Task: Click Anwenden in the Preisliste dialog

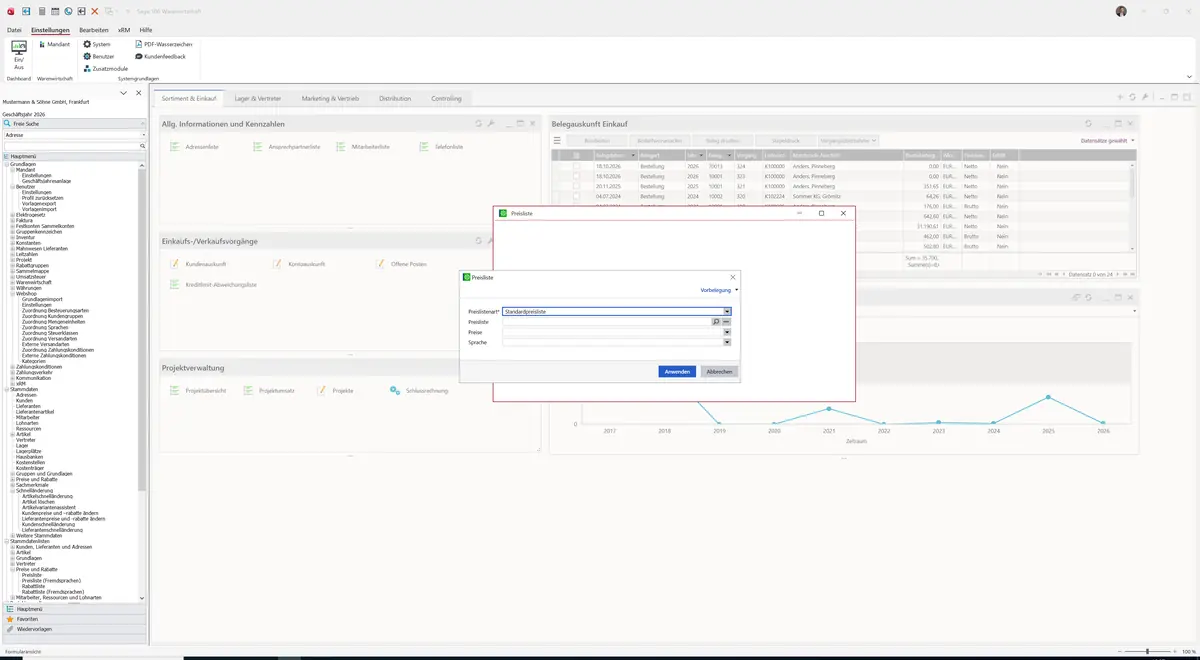Action: point(677,371)
